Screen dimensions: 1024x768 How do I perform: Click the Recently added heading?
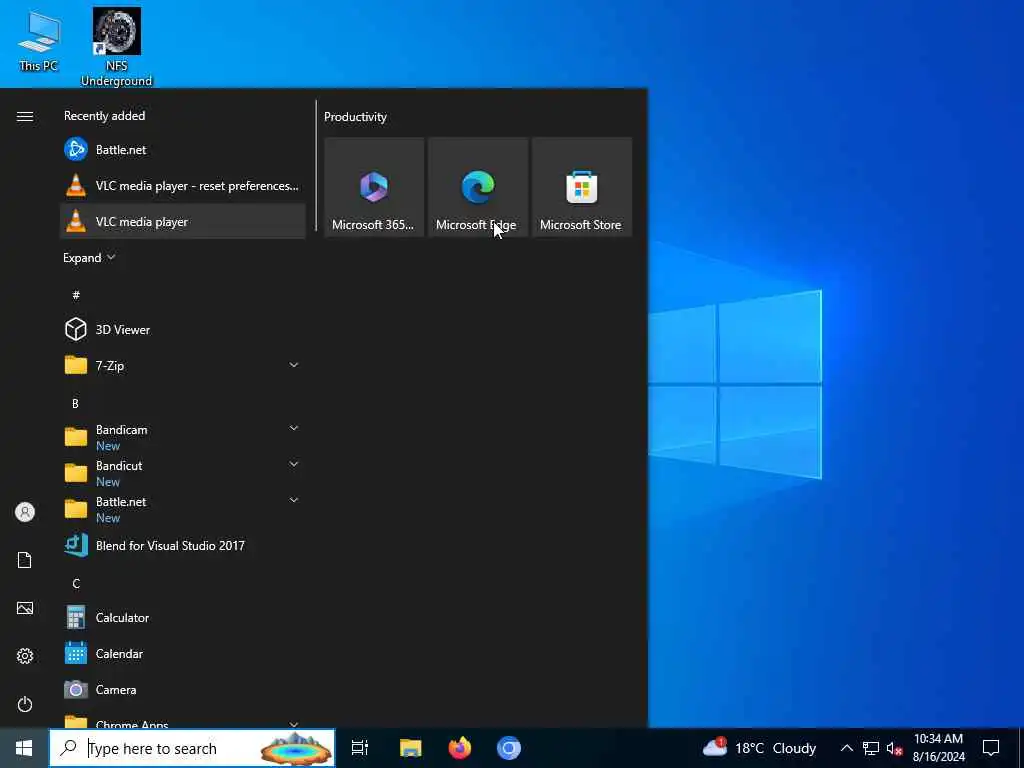[x=104, y=116]
